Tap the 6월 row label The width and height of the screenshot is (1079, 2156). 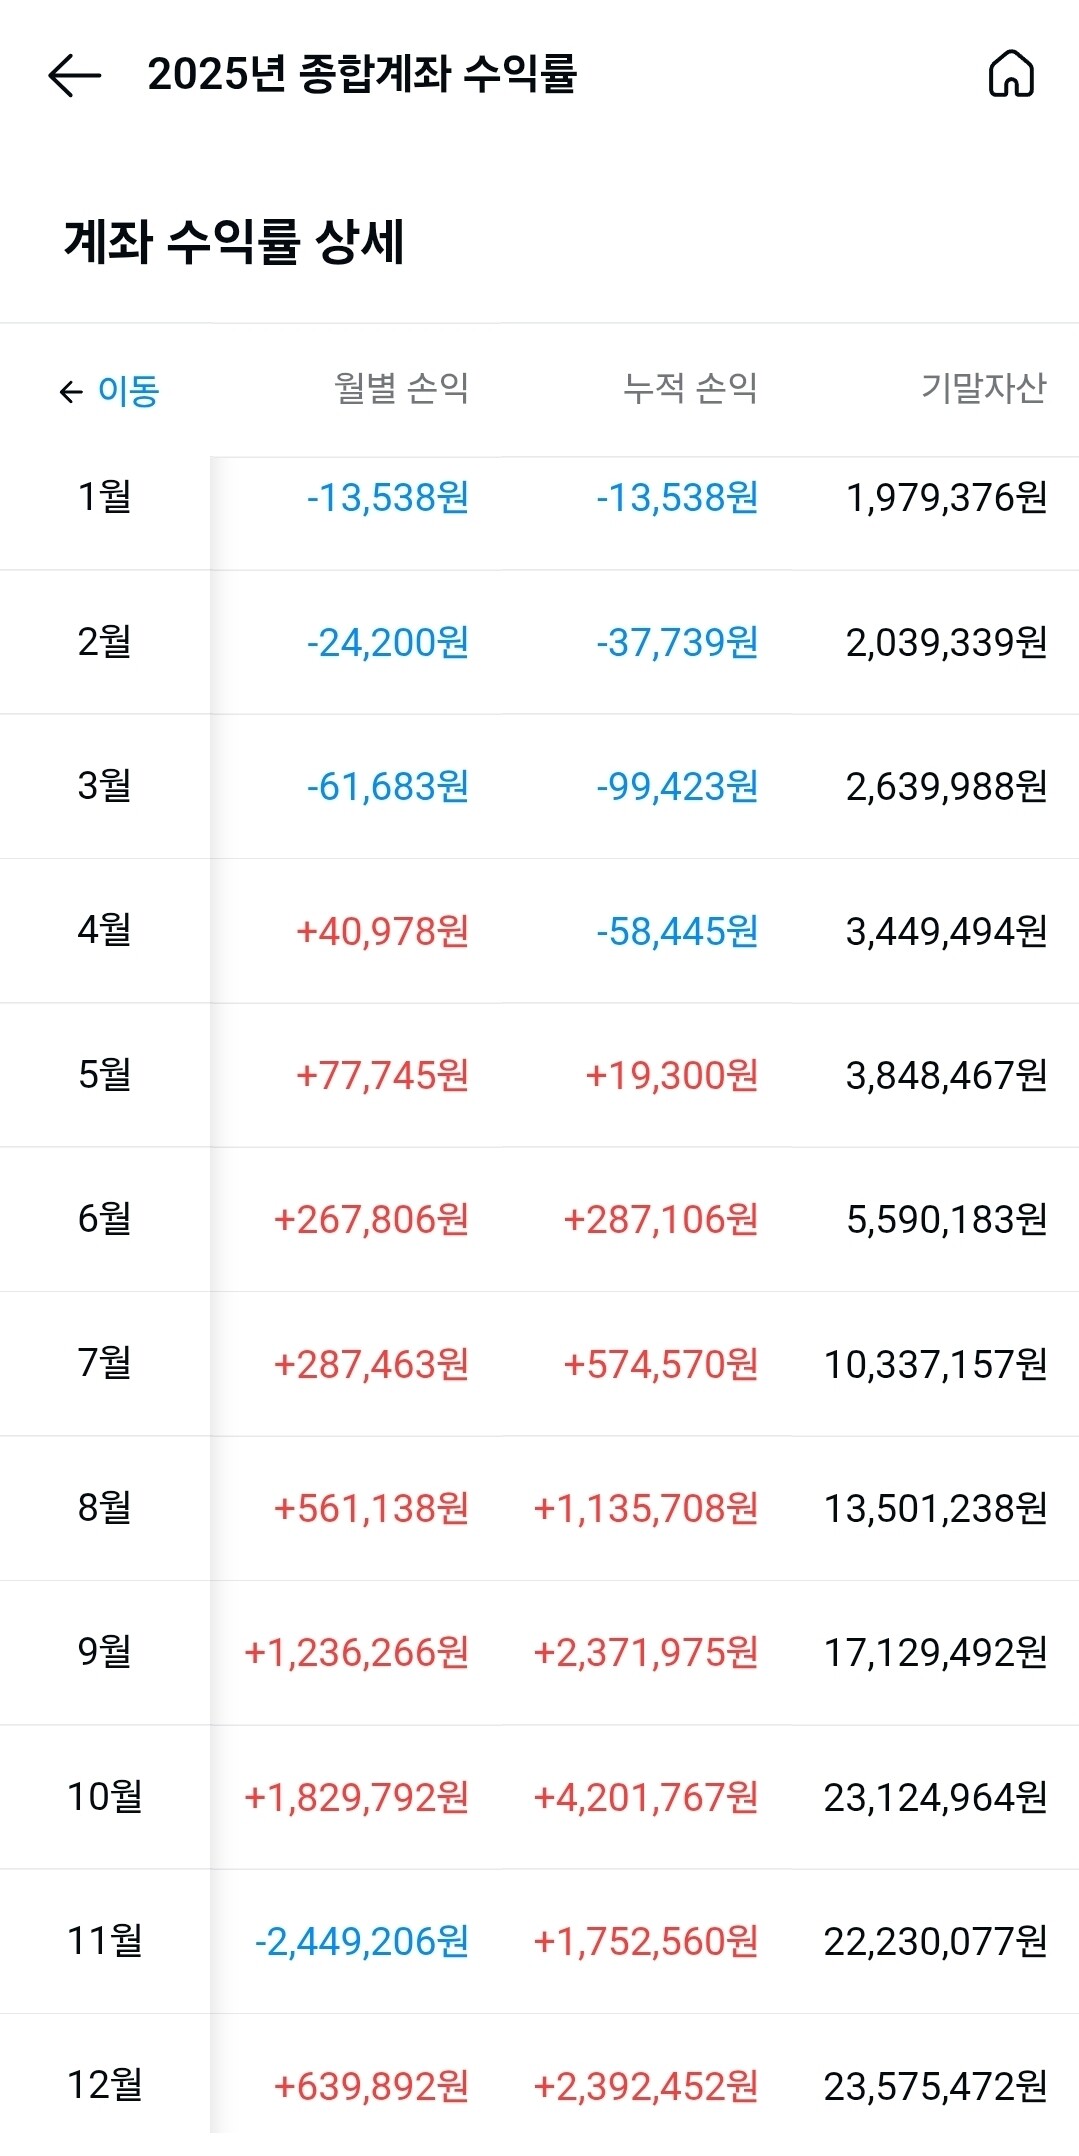coord(105,1219)
